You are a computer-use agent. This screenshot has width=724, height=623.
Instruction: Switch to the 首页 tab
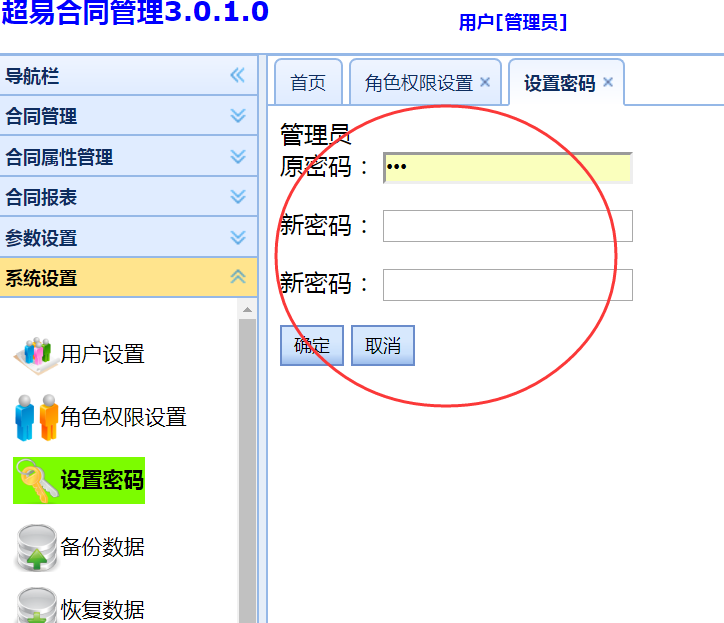tap(308, 83)
